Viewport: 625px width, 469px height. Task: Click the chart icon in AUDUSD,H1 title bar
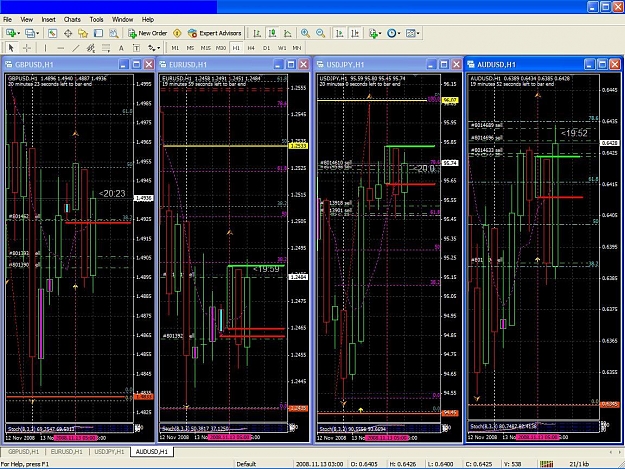click(x=471, y=65)
